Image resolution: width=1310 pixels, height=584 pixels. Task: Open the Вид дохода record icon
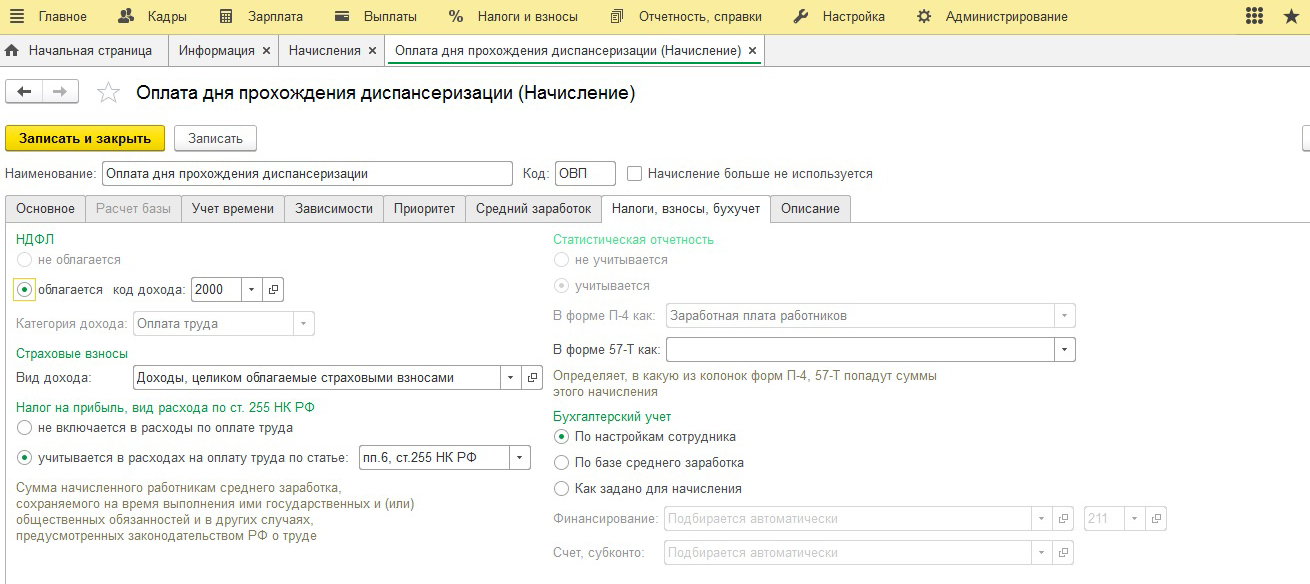(533, 378)
